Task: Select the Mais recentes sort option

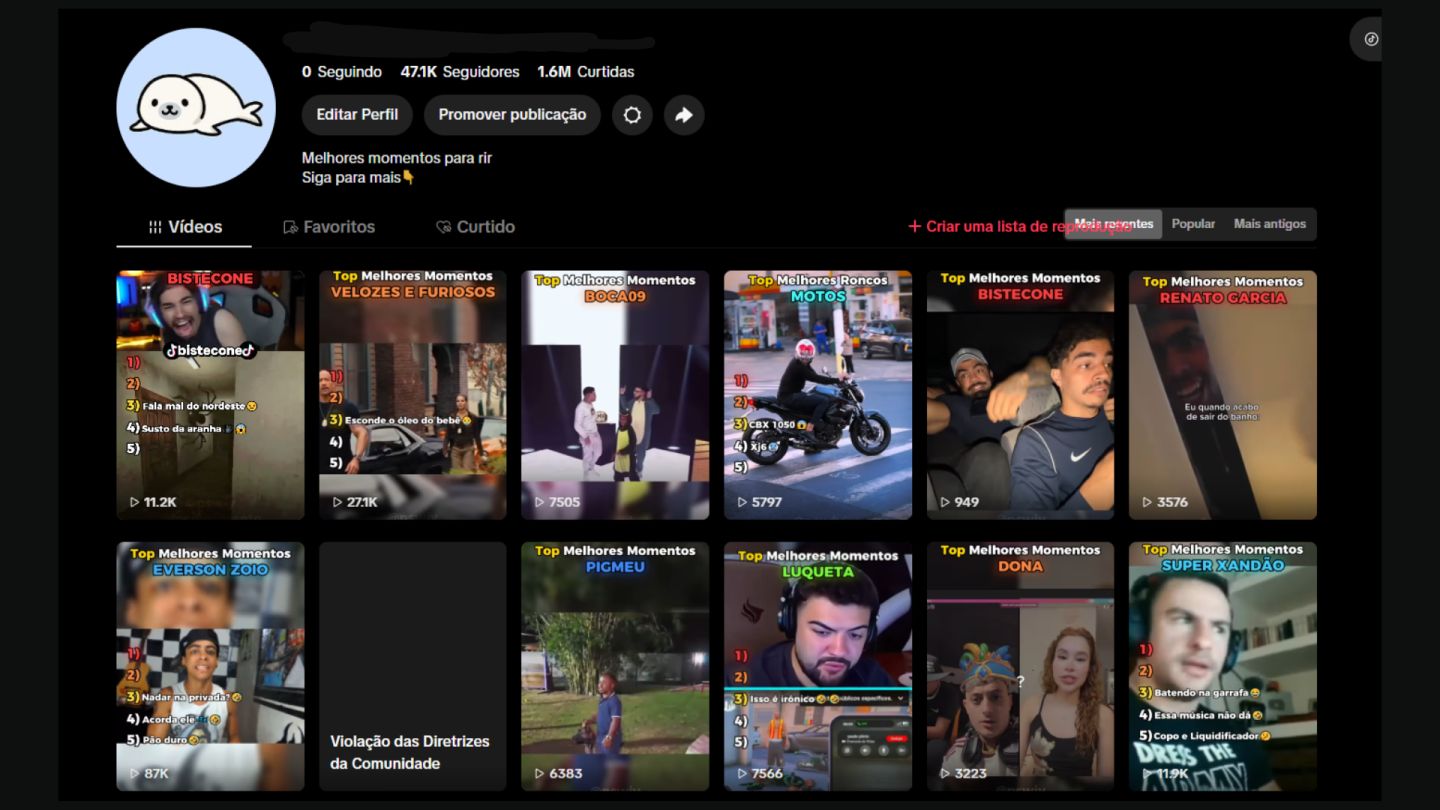Action: point(1113,224)
